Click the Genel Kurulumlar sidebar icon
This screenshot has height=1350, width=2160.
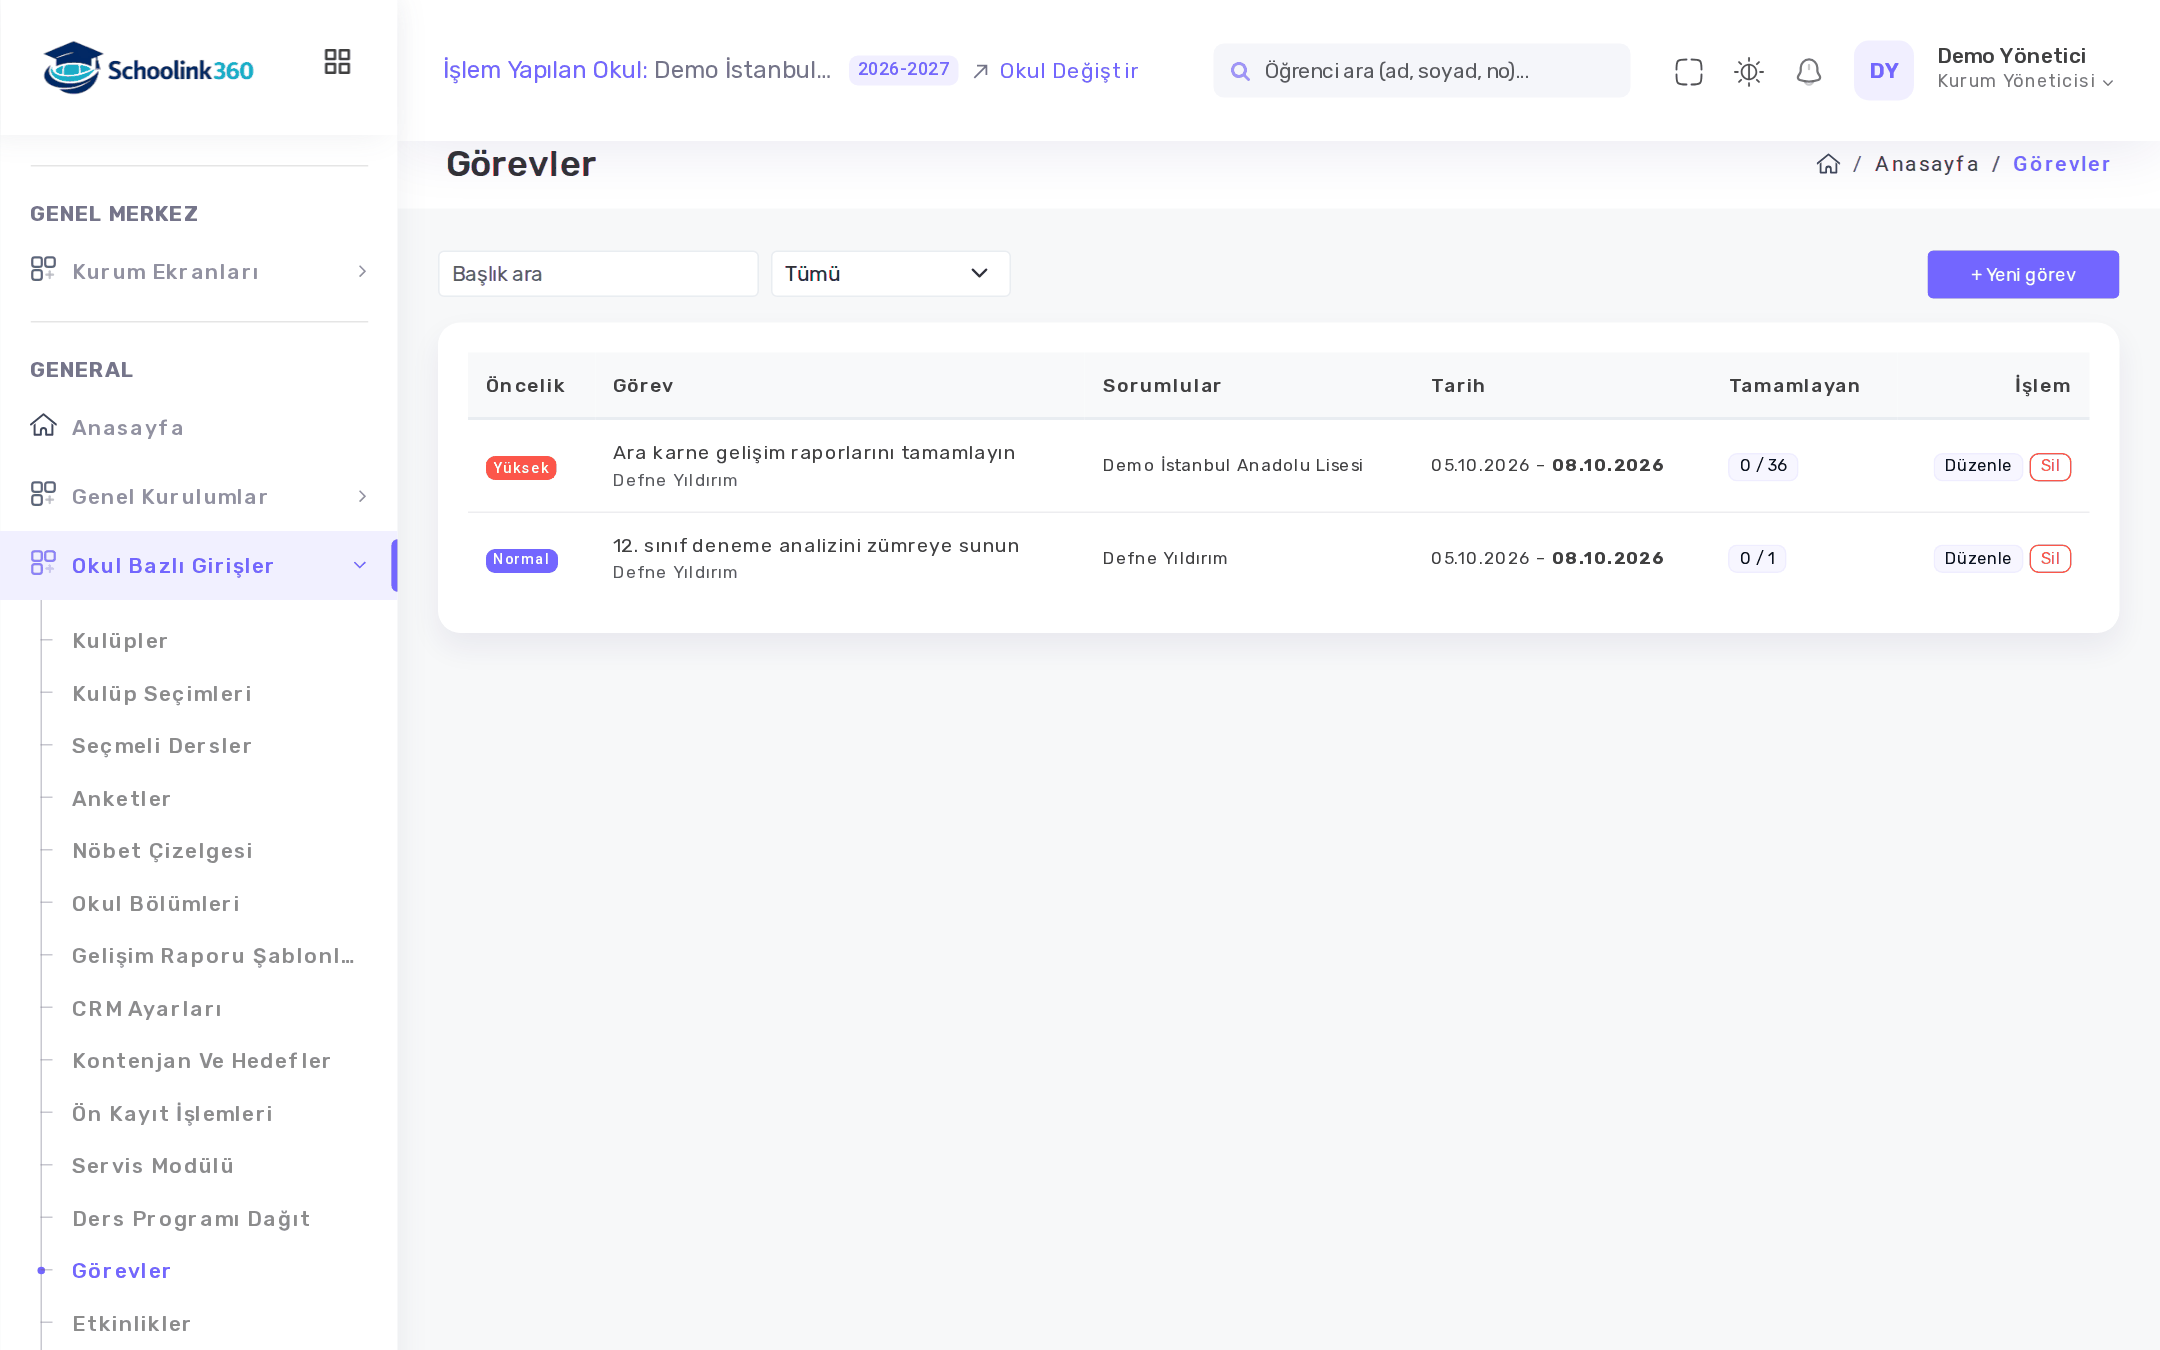[43, 494]
